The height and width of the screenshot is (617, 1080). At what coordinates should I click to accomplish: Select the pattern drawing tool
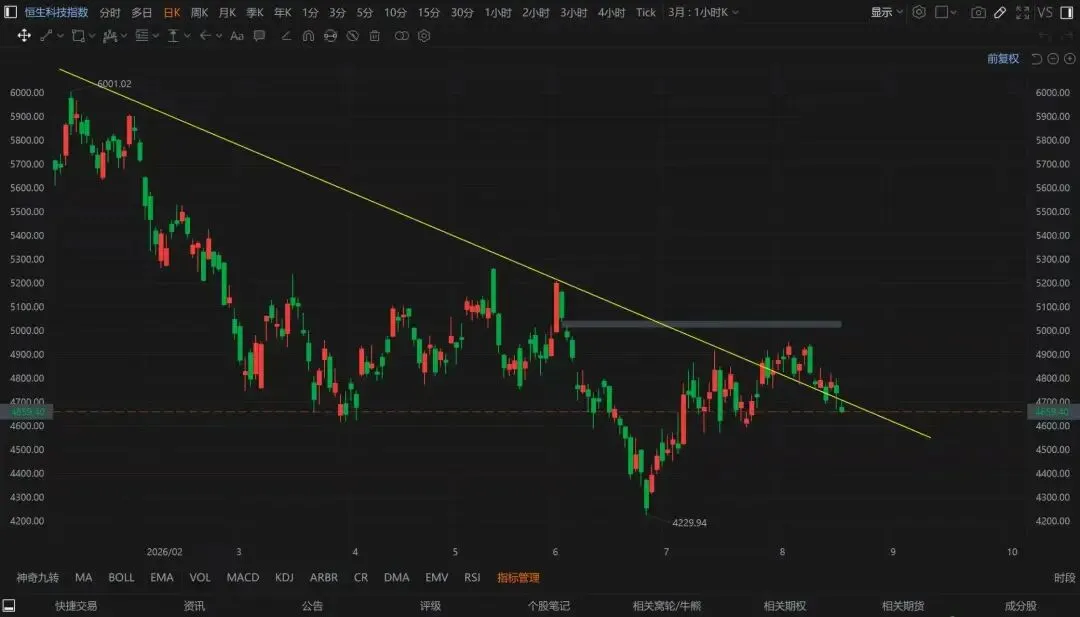point(110,36)
